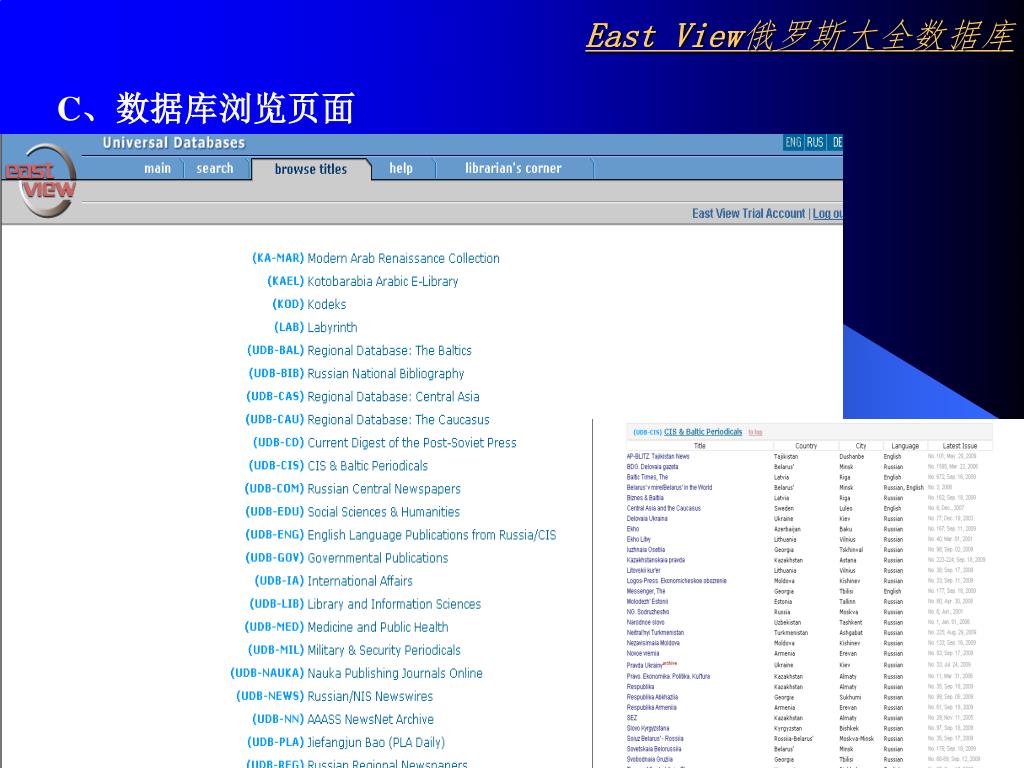Click the Latest Issue column header
Viewport: 1024px width, 768px height.
coord(960,445)
